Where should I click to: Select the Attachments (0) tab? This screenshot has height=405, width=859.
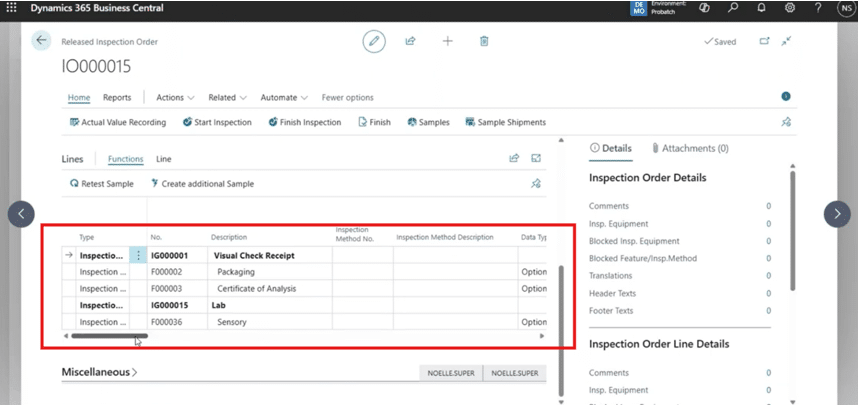pyautogui.click(x=690, y=149)
